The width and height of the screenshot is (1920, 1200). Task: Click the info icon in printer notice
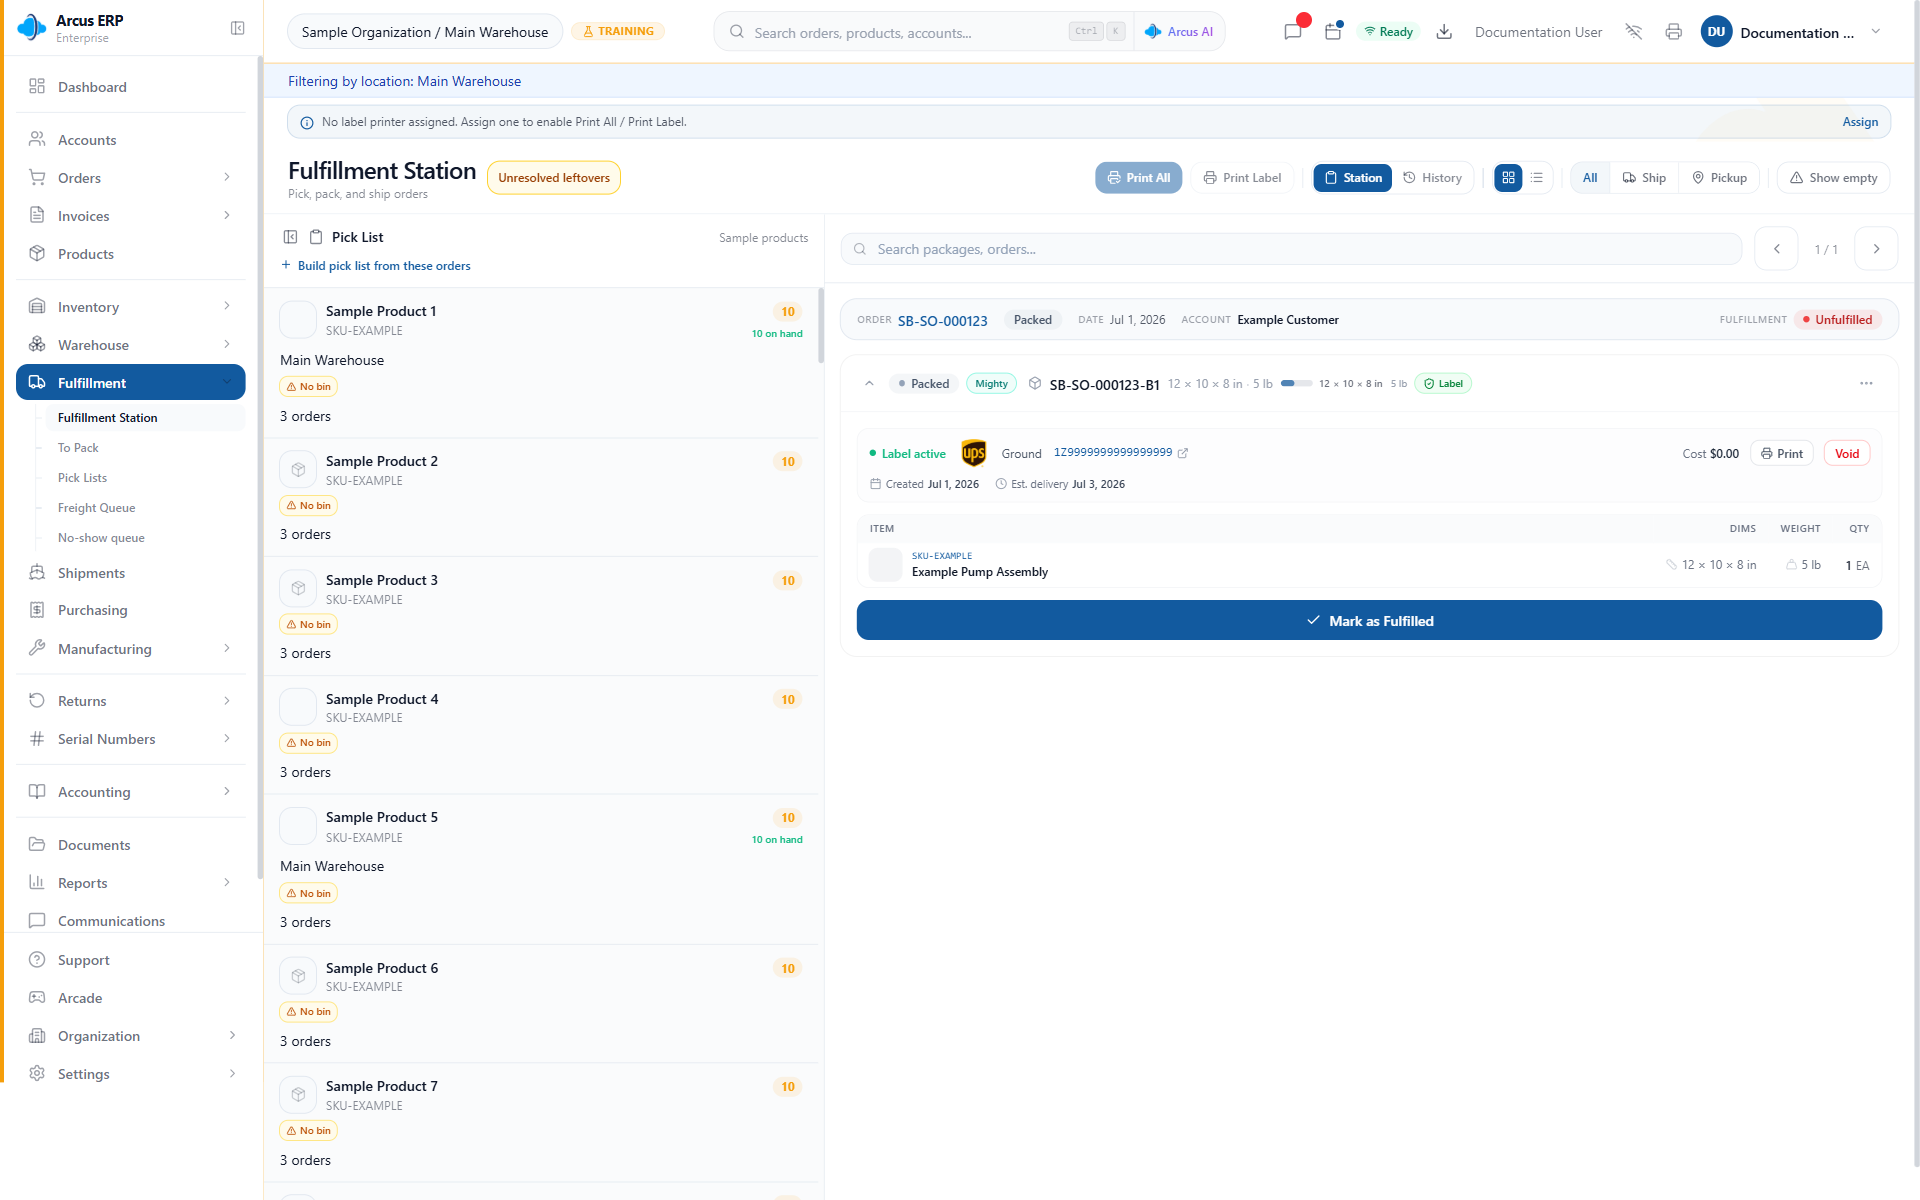[x=307, y=123]
